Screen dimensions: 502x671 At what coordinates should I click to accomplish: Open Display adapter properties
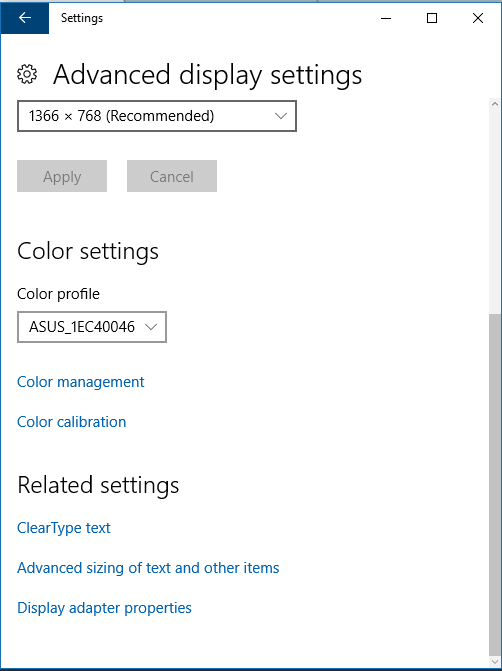(104, 608)
